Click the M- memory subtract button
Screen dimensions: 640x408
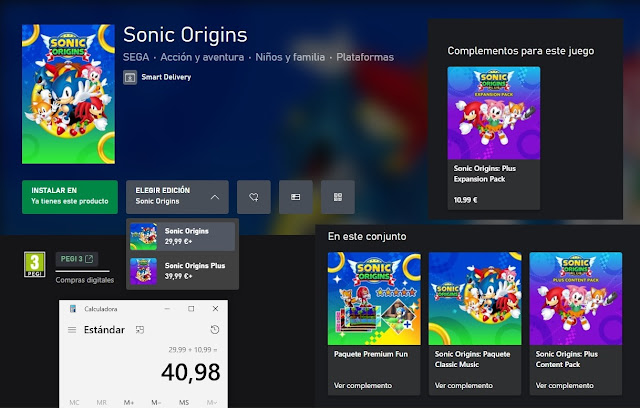156,403
